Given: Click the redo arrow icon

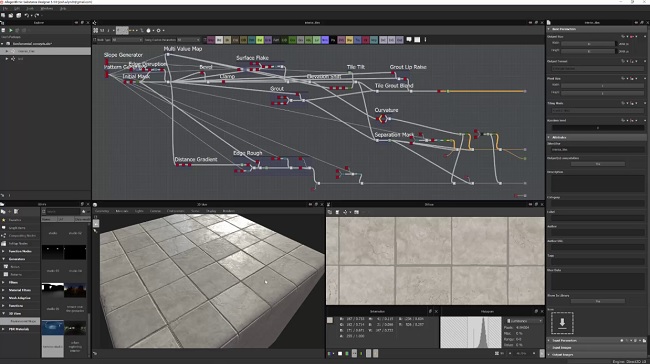Looking at the screenshot, I should coord(36,15).
